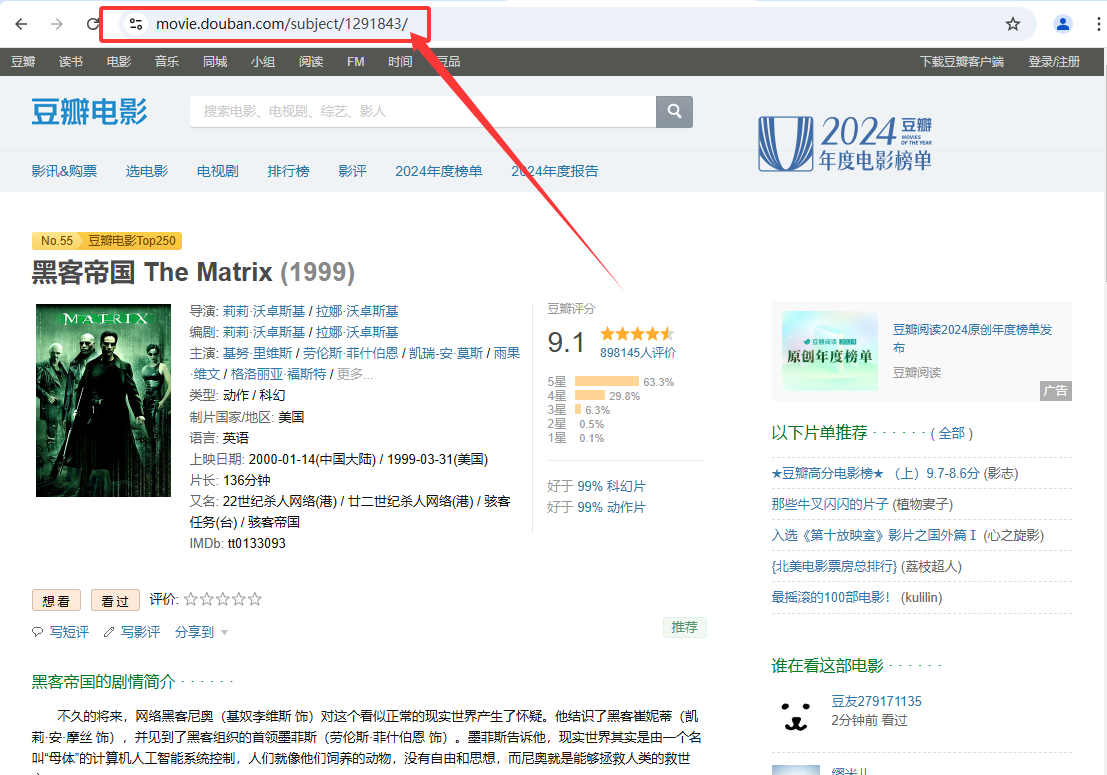The height and width of the screenshot is (775, 1107).
Task: Open the 原创年度榜单 ad thumbnail
Action: 830,351
